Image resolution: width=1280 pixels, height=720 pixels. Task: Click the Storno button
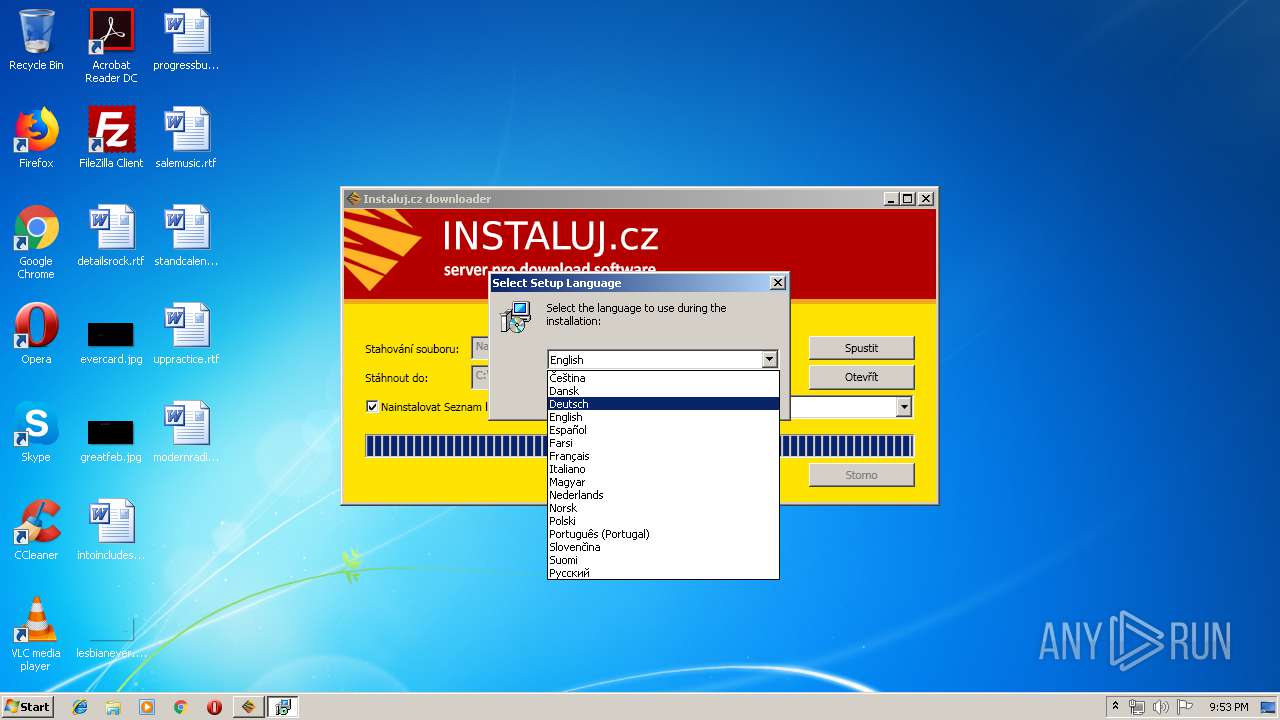(x=861, y=475)
